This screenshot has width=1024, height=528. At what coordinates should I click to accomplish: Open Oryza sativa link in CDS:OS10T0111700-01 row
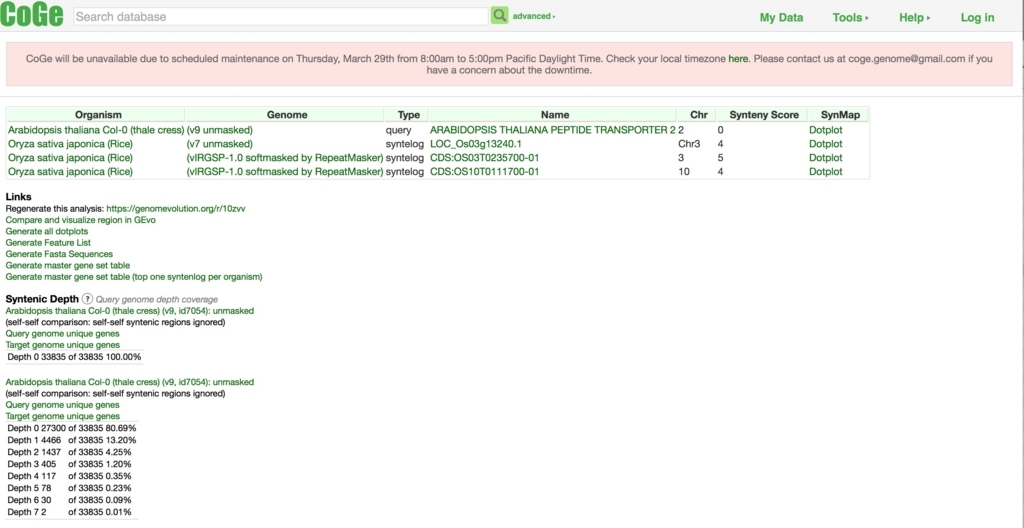pos(70,171)
